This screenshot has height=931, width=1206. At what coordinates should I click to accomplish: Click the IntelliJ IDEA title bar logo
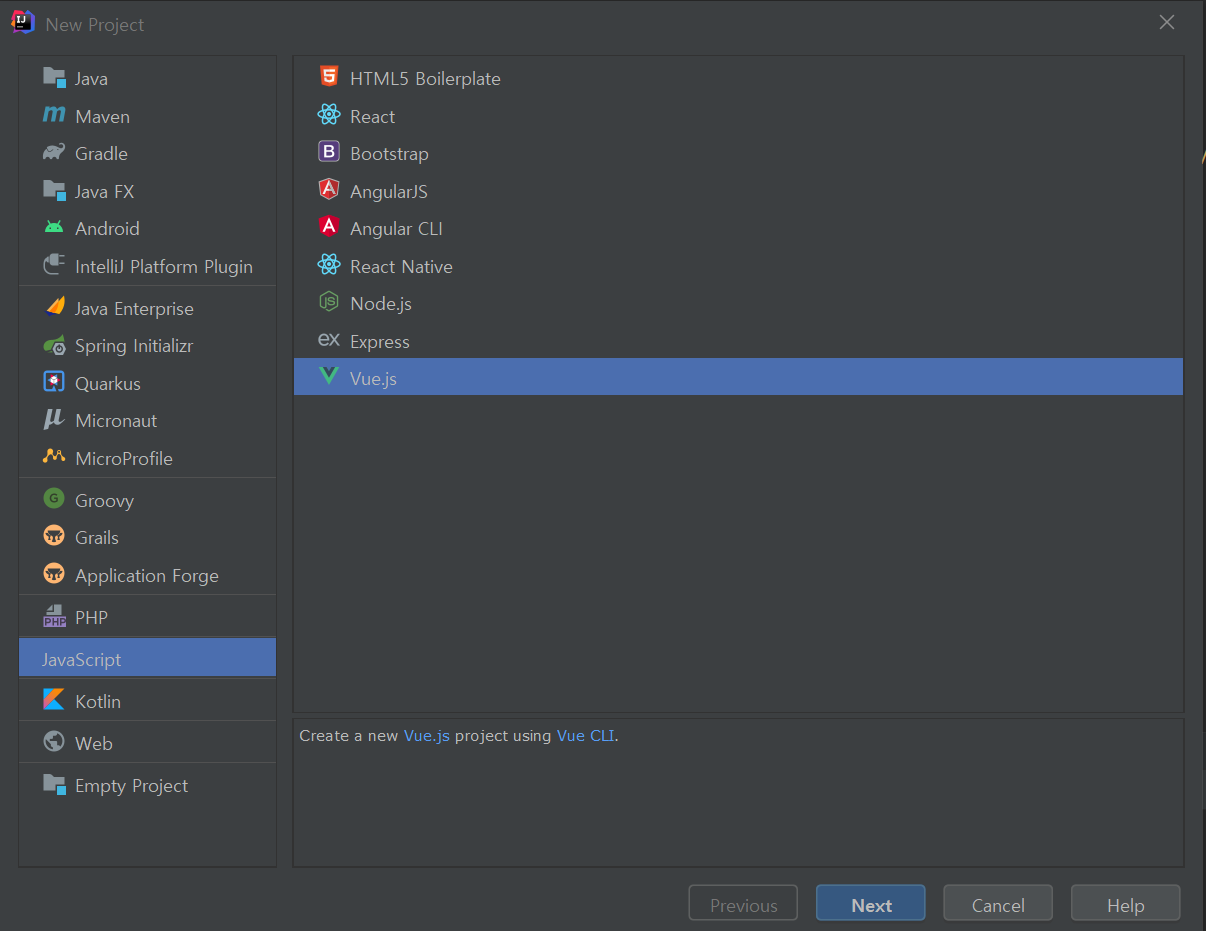pyautogui.click(x=23, y=23)
